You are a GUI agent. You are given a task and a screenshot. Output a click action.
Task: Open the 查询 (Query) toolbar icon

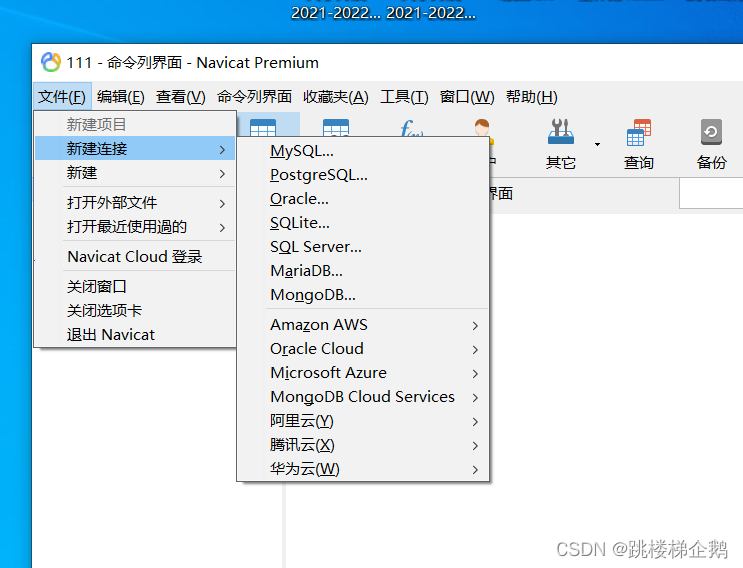pos(638,144)
